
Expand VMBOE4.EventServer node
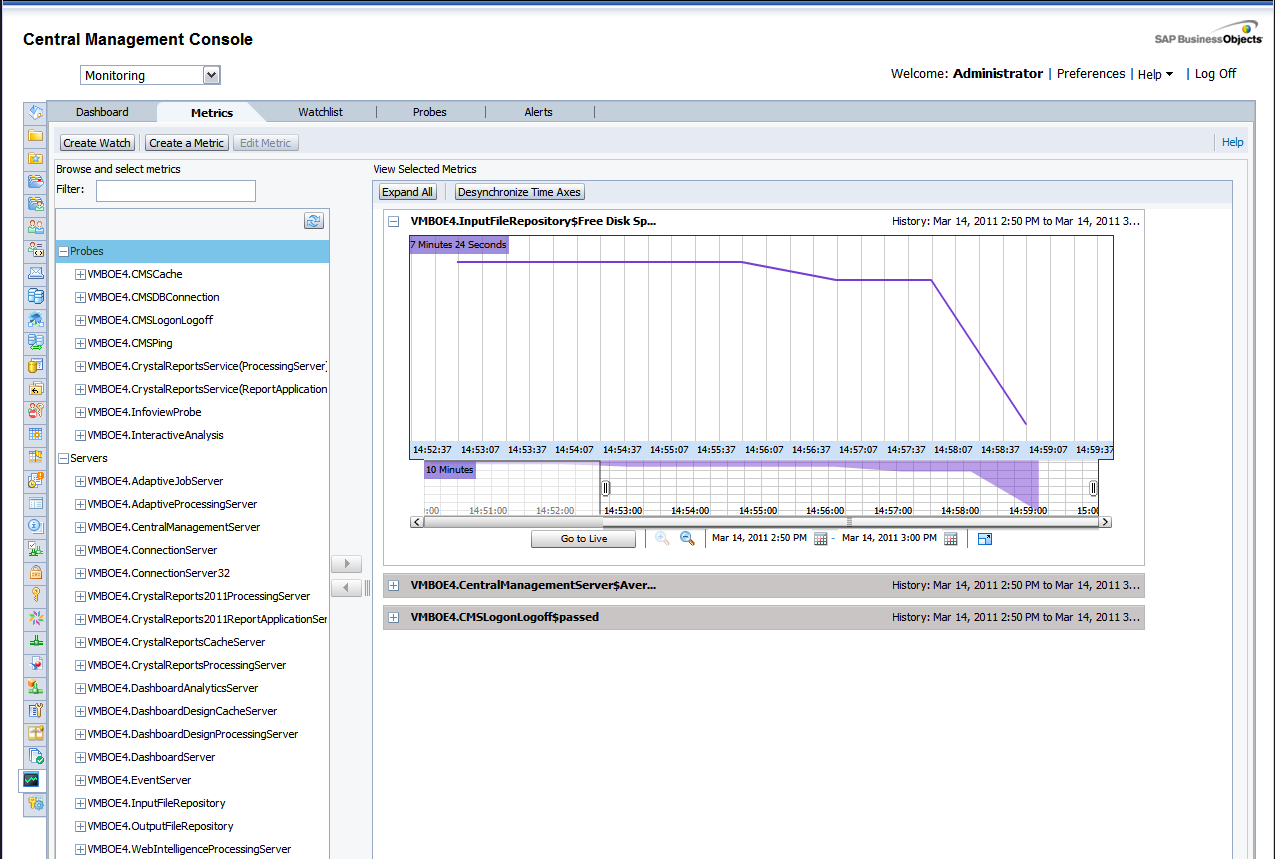(x=81, y=781)
